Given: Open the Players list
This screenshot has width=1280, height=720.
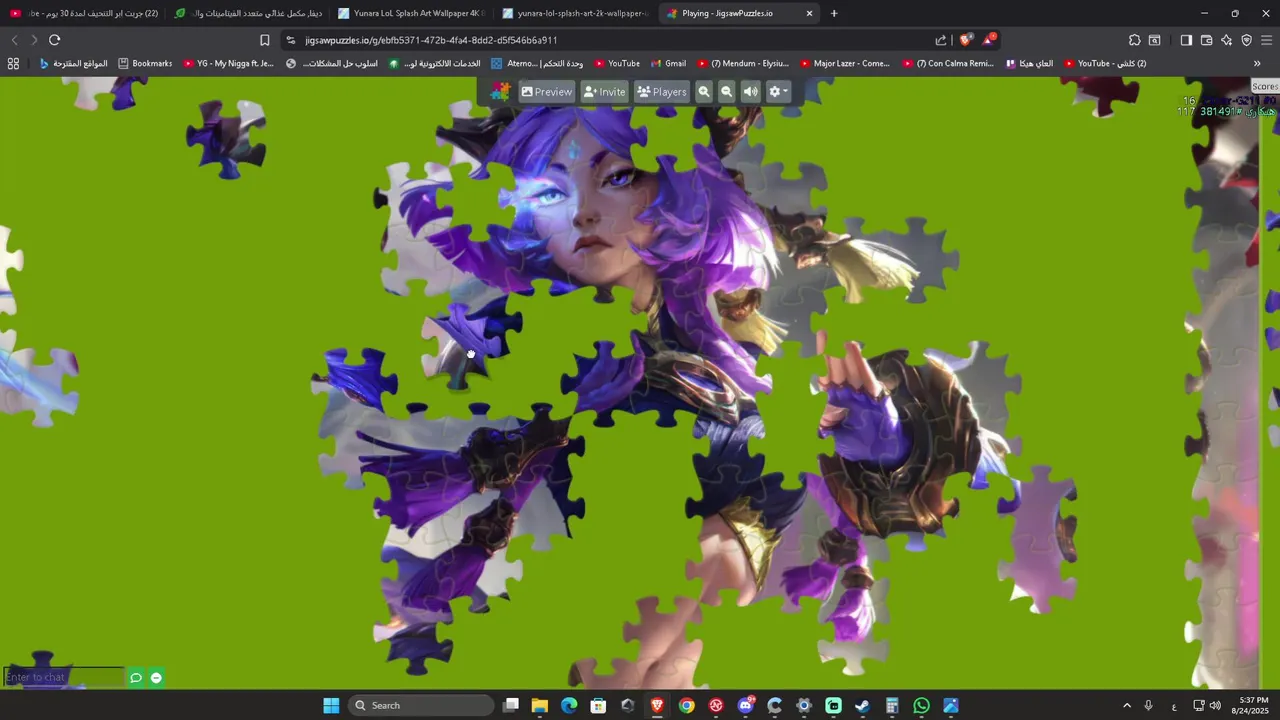Looking at the screenshot, I should tap(662, 92).
